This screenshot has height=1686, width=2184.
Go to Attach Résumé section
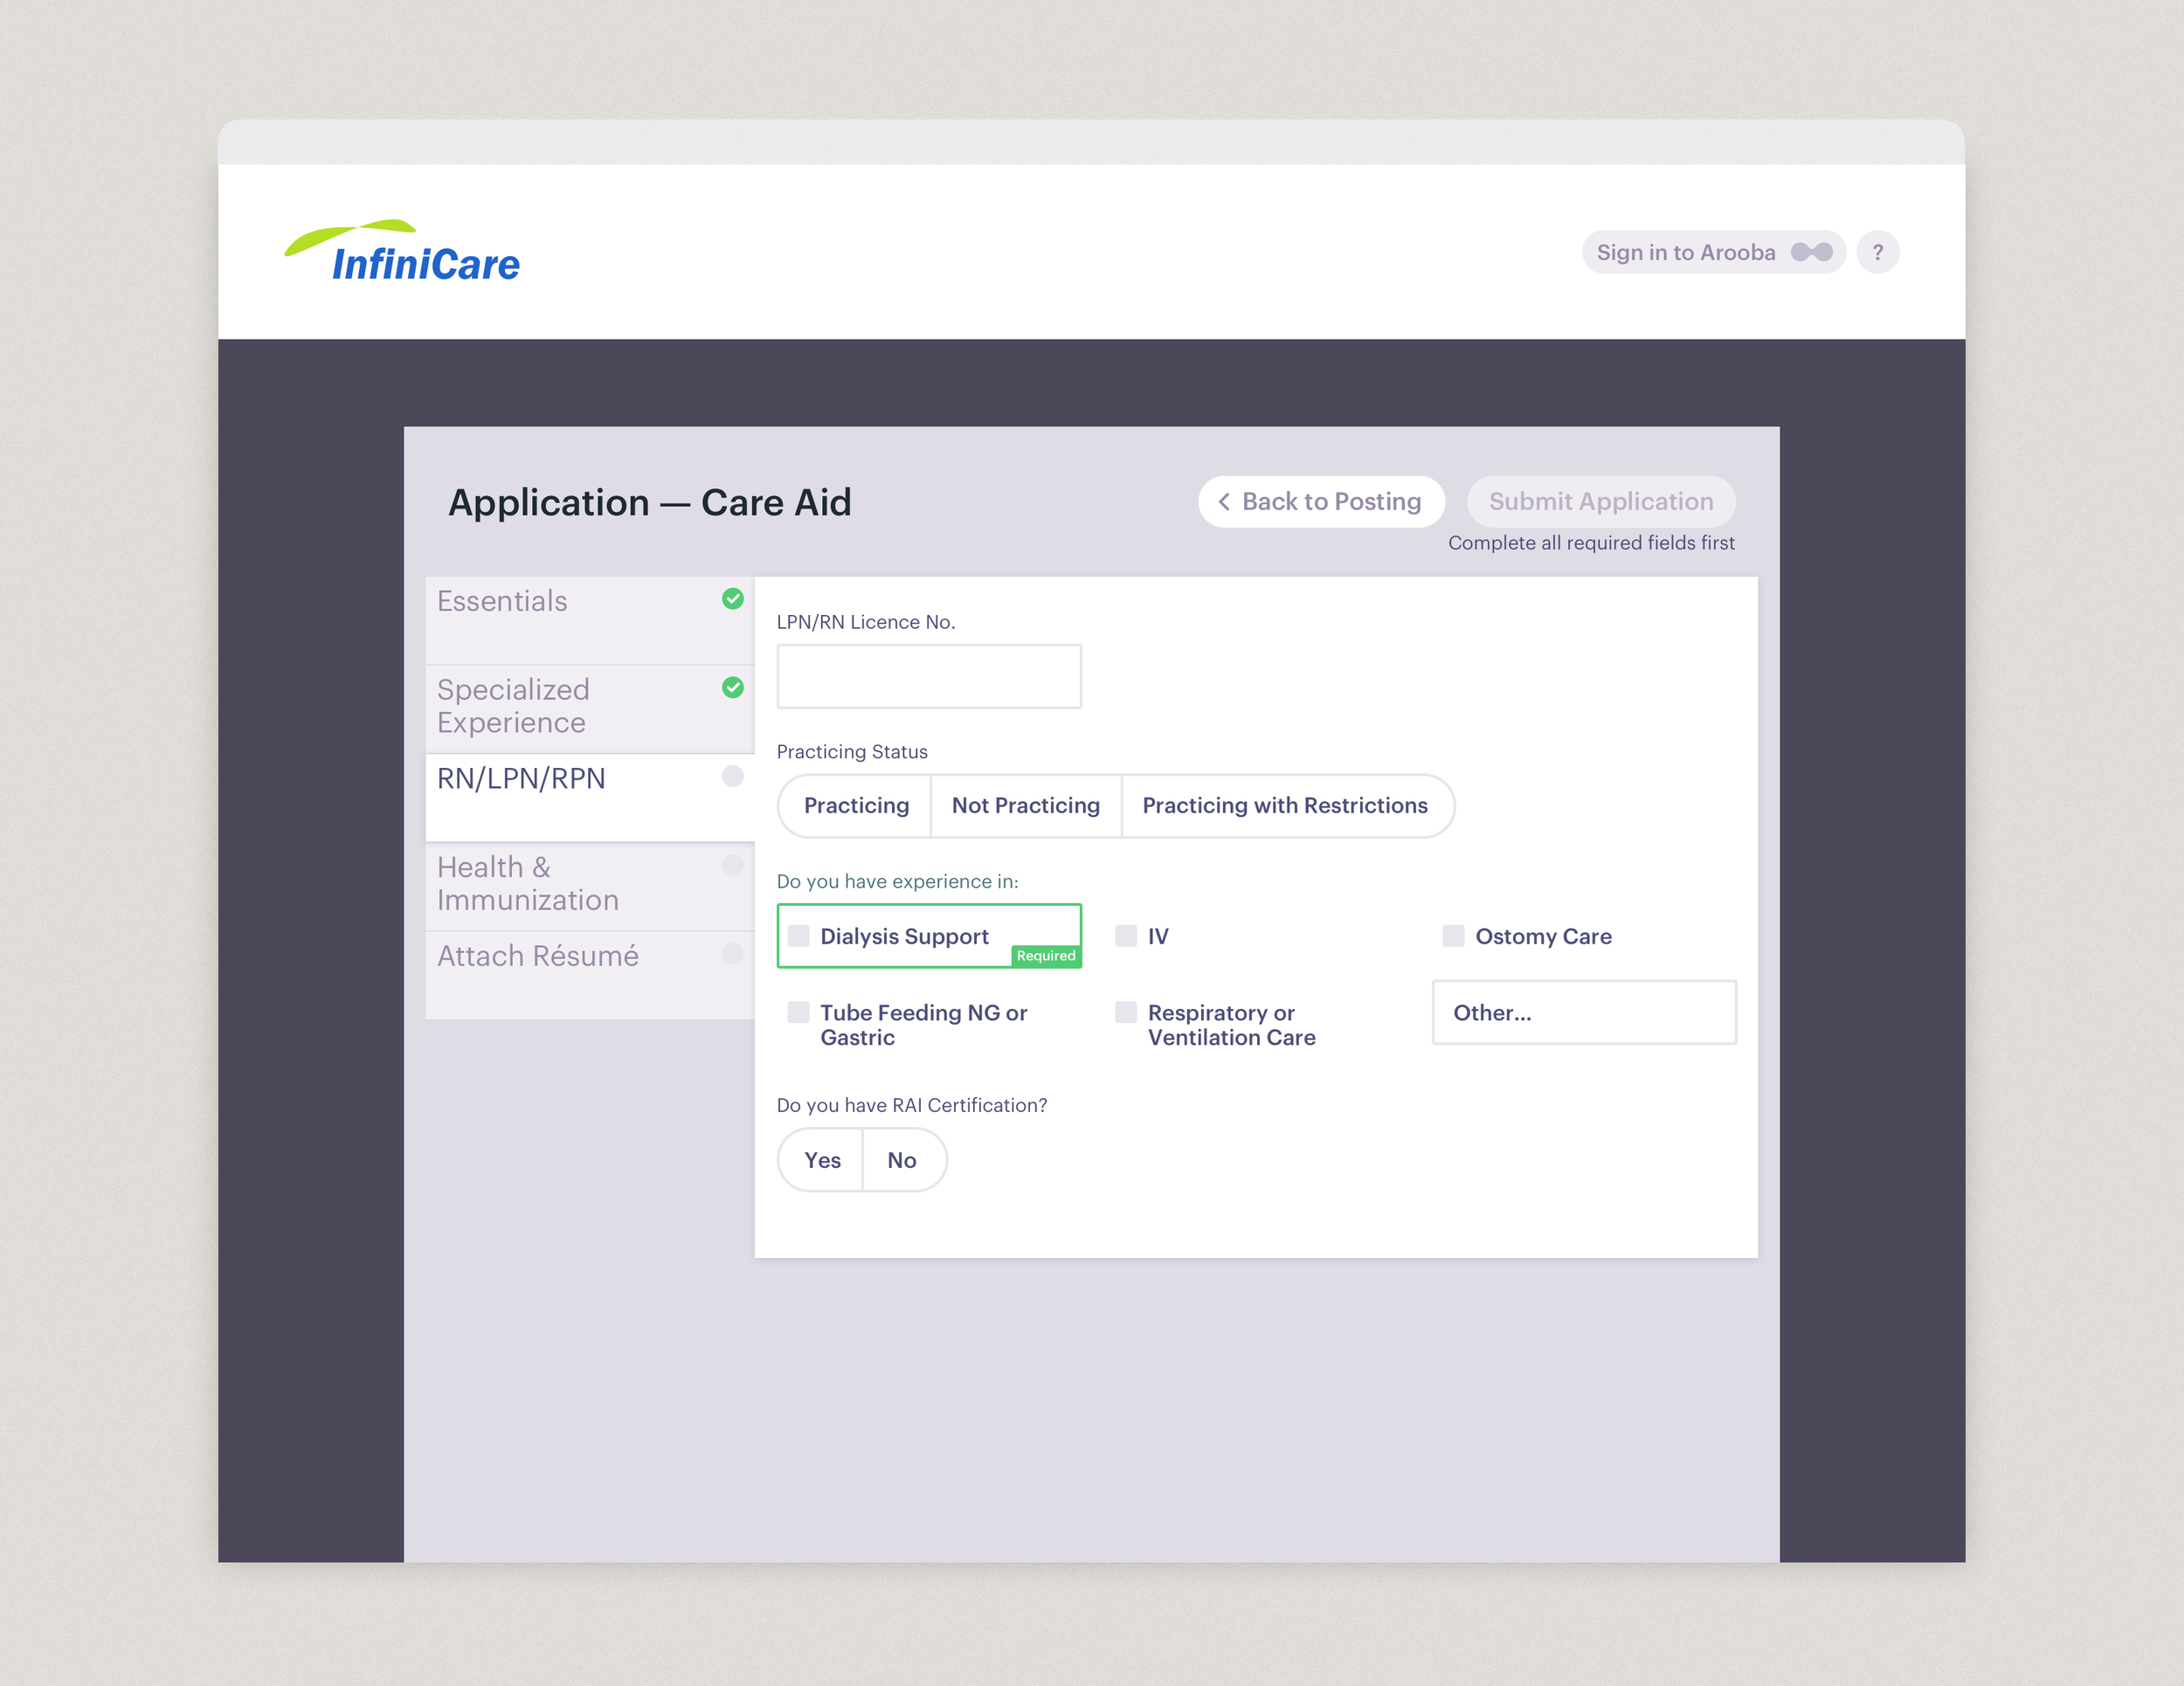coord(590,975)
